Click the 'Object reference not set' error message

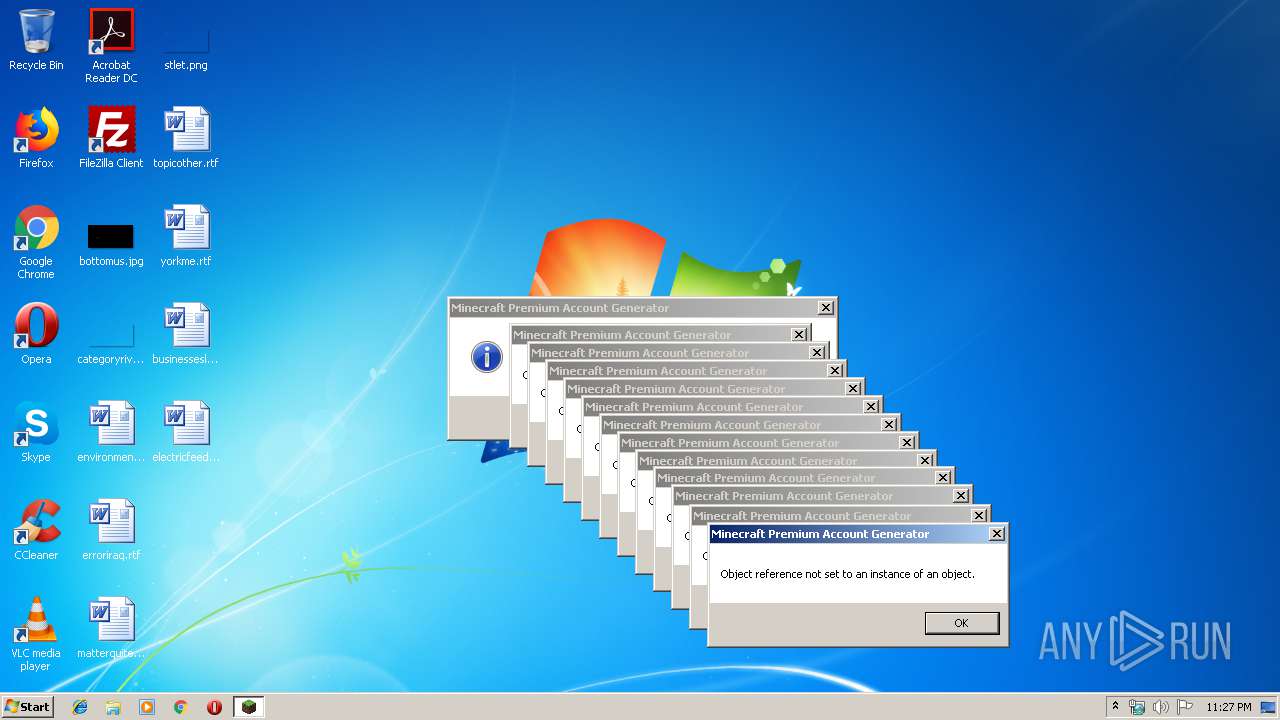point(847,574)
